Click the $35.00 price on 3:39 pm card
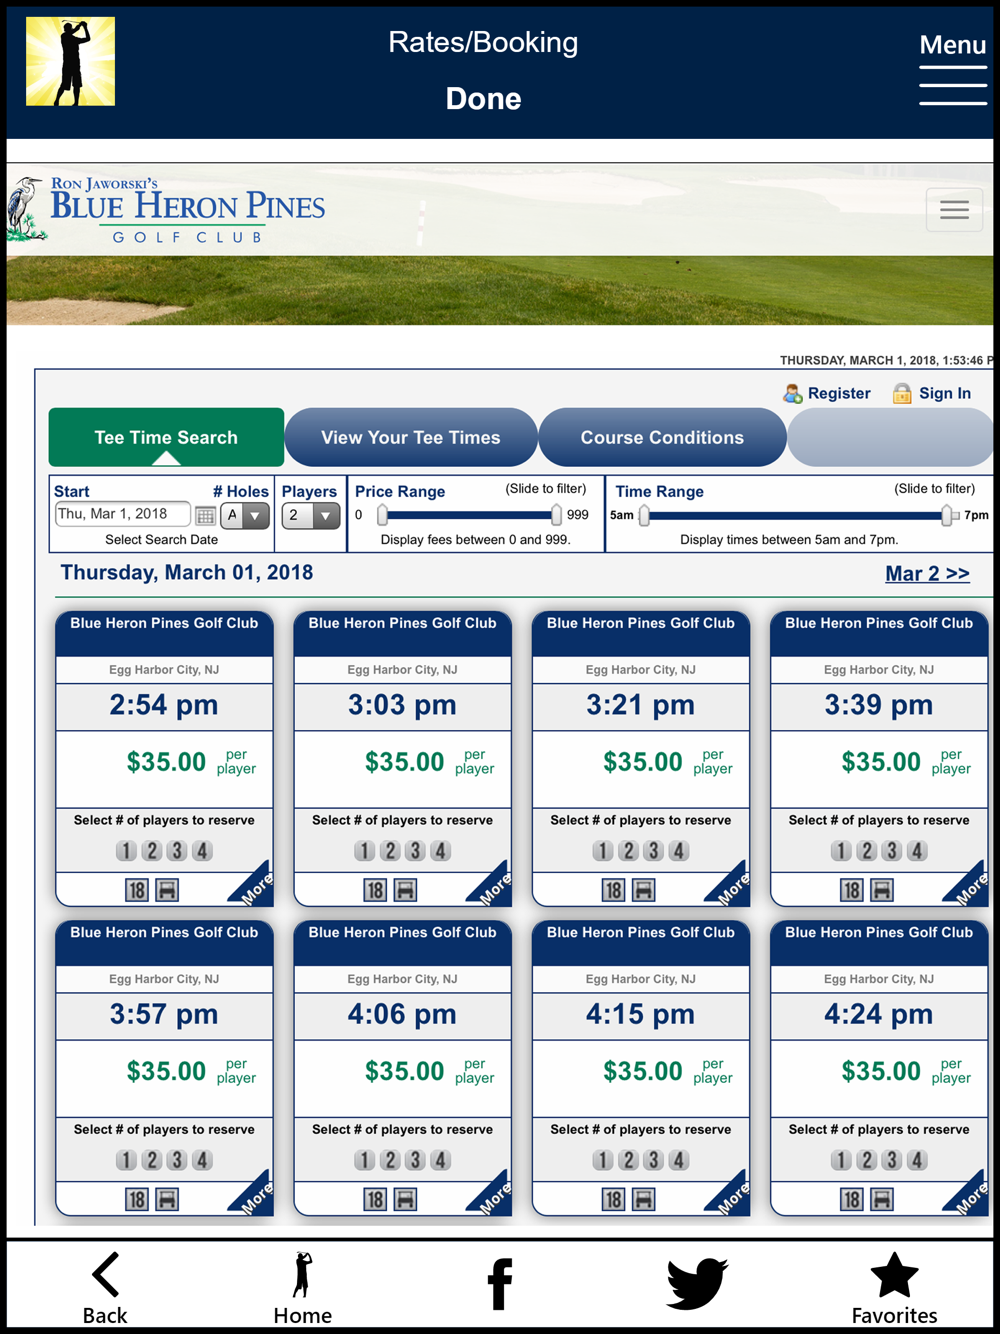1000x1334 pixels. (x=881, y=762)
